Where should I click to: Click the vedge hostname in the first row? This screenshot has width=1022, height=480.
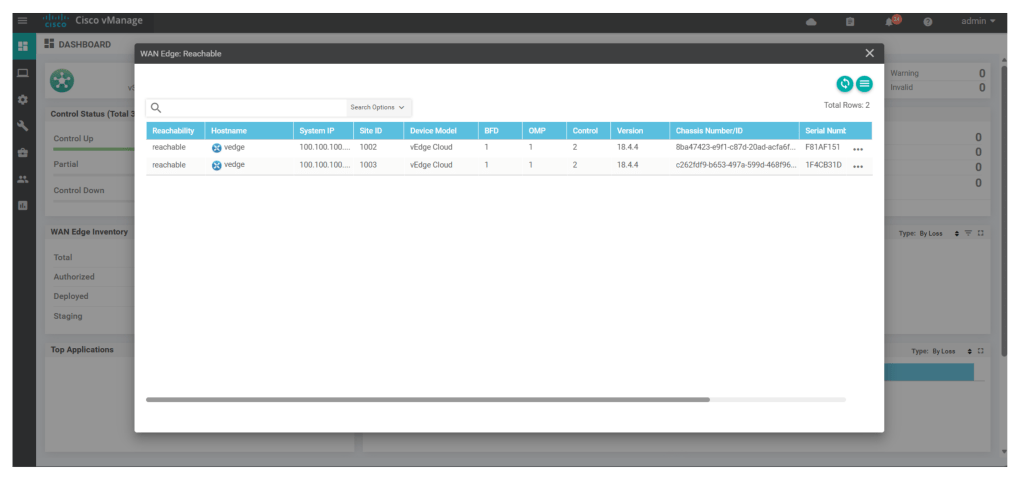click(234, 147)
